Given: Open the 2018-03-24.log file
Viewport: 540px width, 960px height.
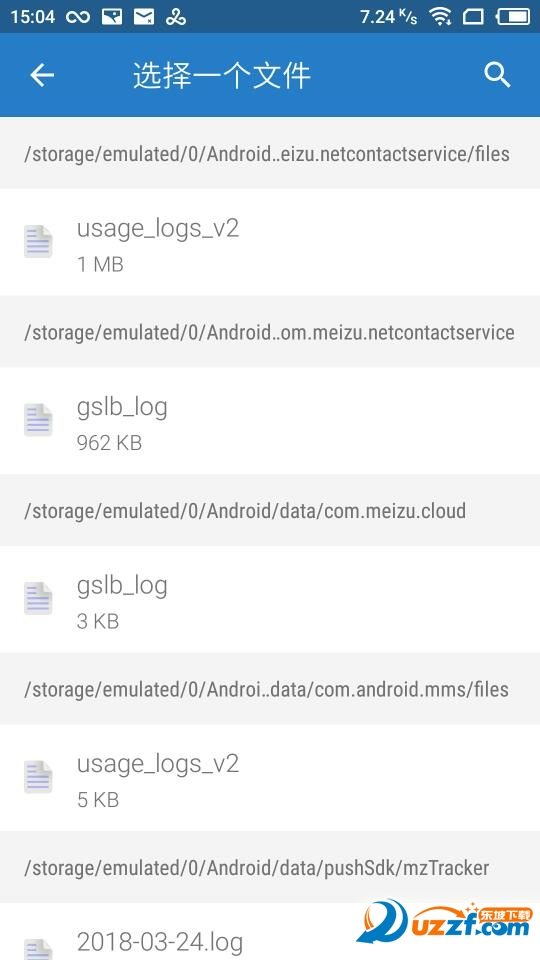Looking at the screenshot, I should pyautogui.click(x=270, y=932).
